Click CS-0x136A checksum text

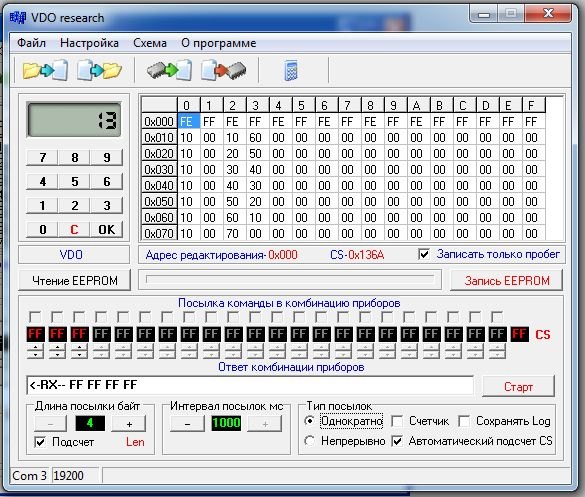click(357, 255)
